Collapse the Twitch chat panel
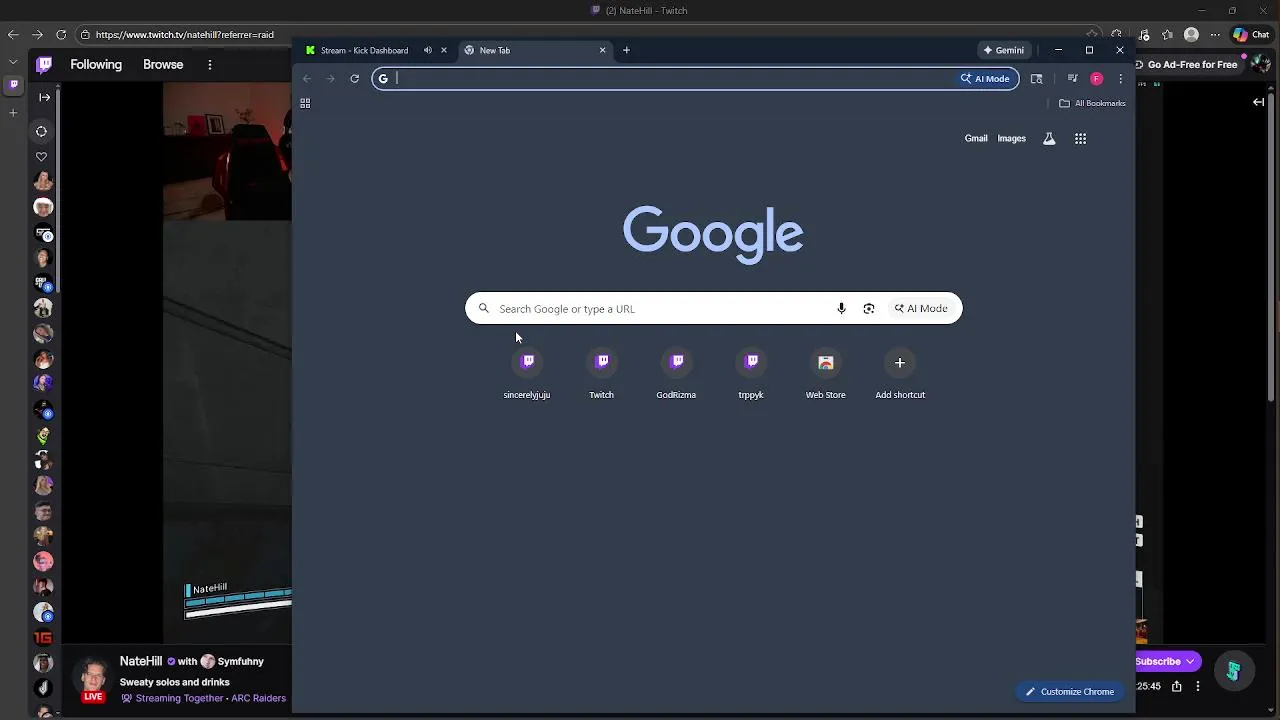 1259,101
